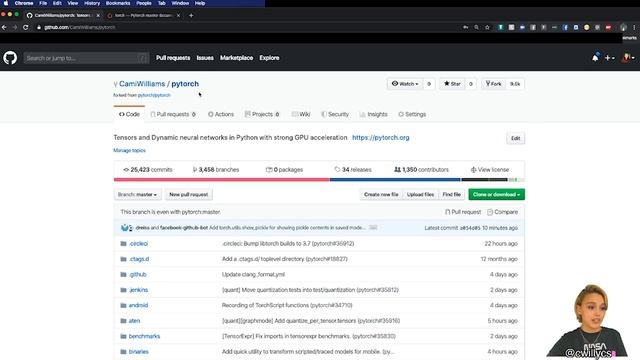Image resolution: width=640 pixels, height=360 pixels.
Task: Click Upload files
Action: [420, 195]
